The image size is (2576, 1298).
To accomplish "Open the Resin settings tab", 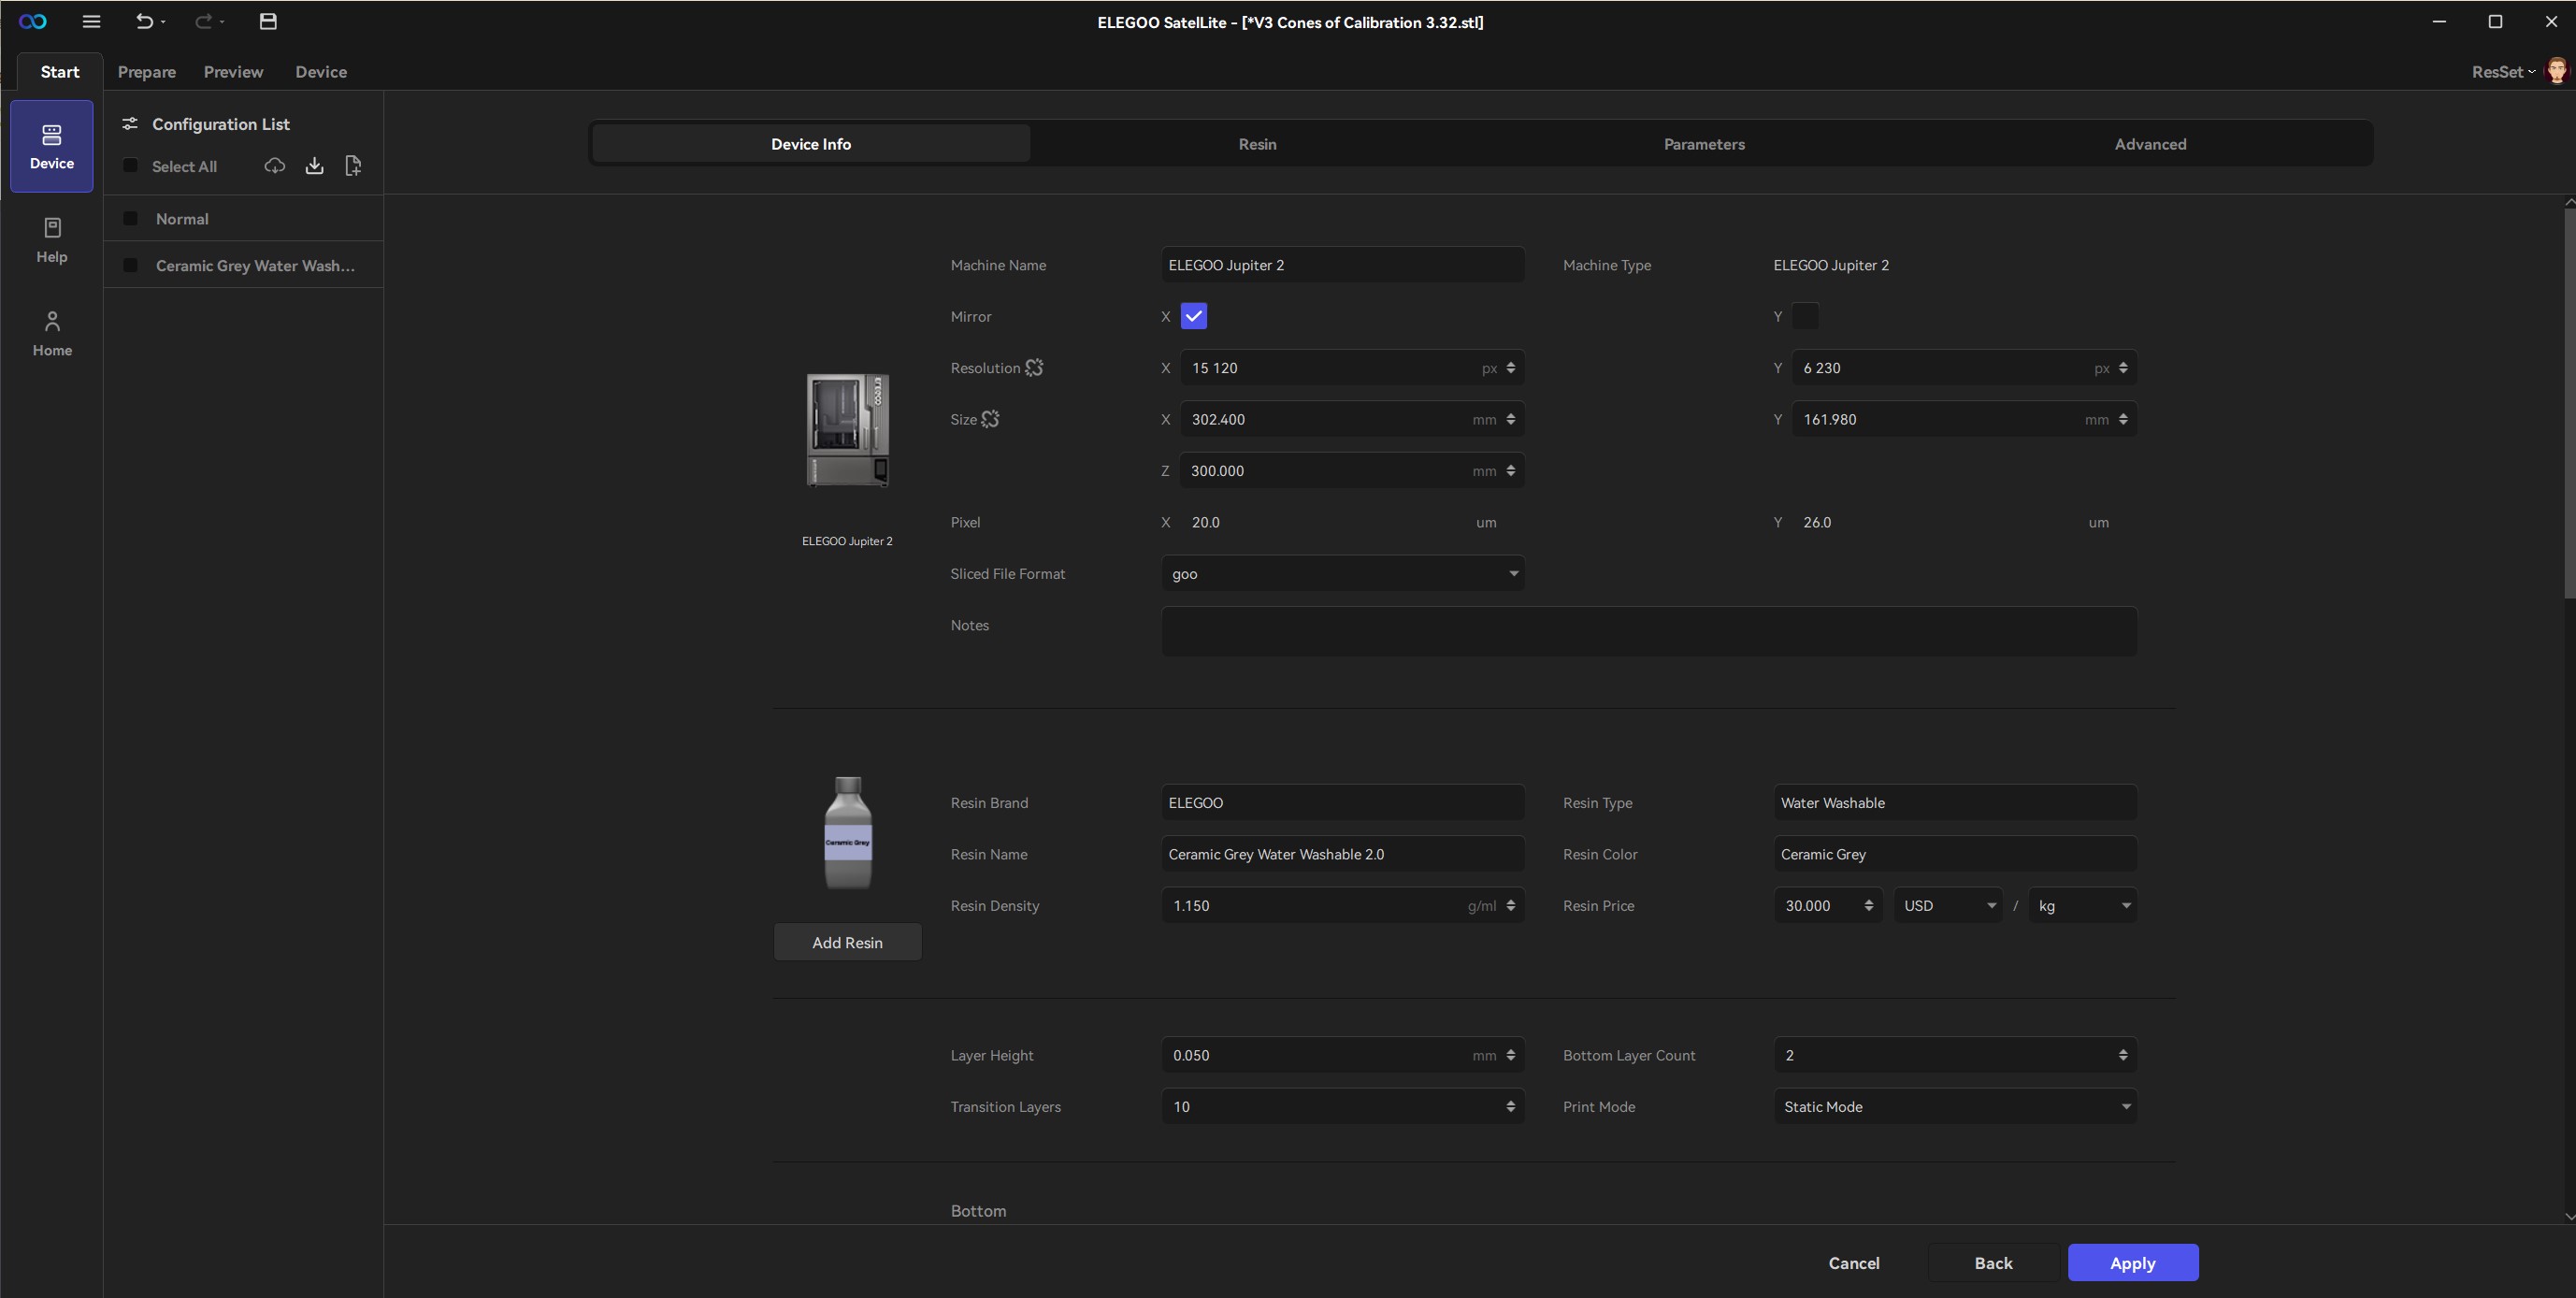I will click(x=1257, y=144).
